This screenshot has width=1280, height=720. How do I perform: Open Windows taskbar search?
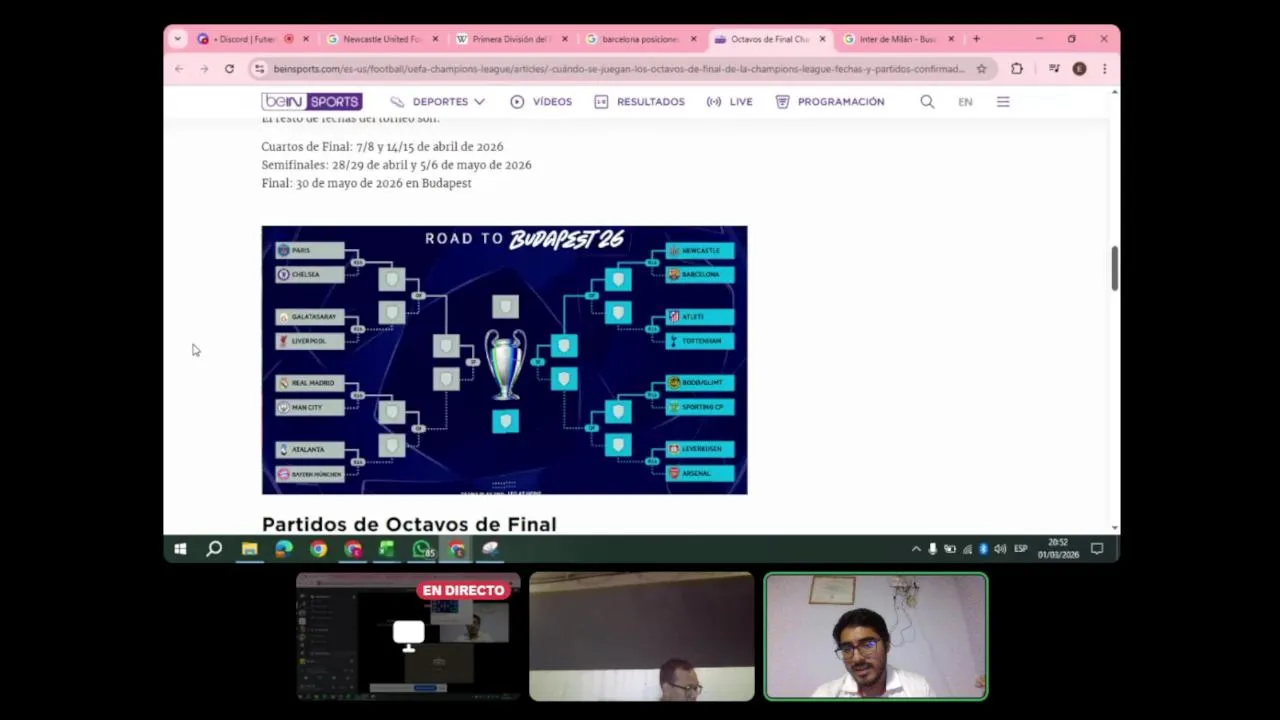(214, 549)
